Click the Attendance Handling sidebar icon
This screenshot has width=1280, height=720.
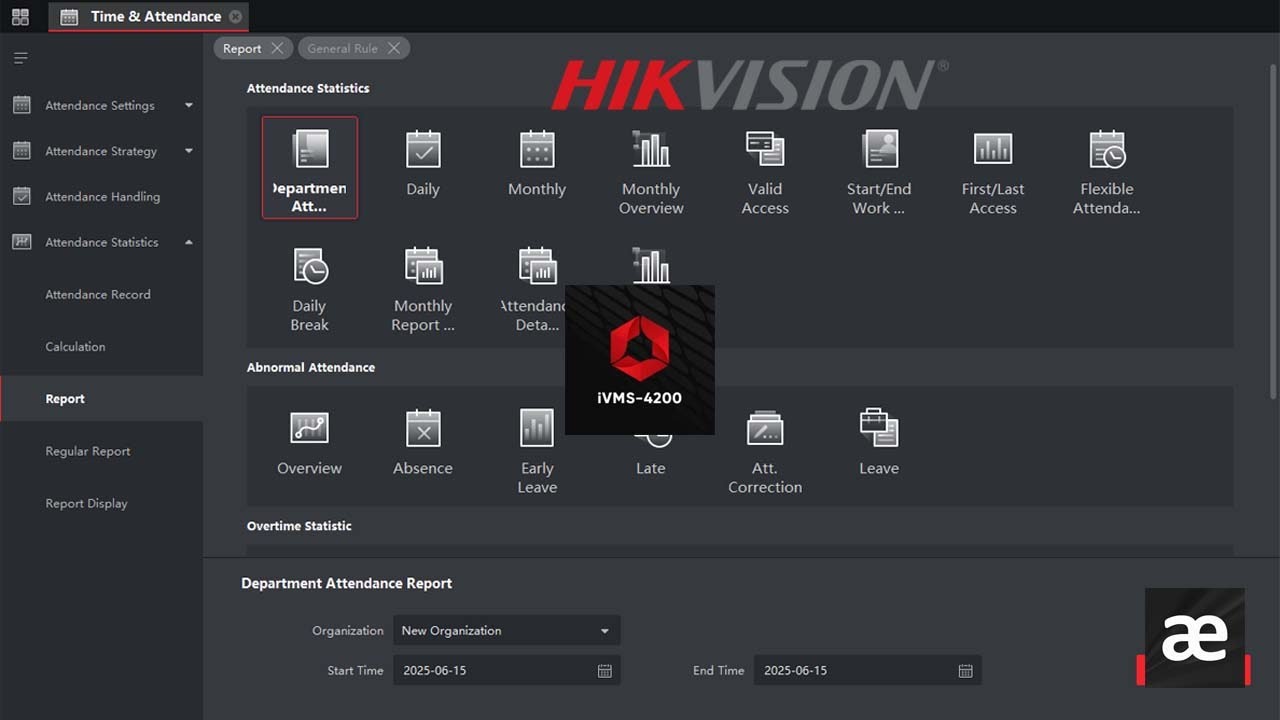coord(21,197)
